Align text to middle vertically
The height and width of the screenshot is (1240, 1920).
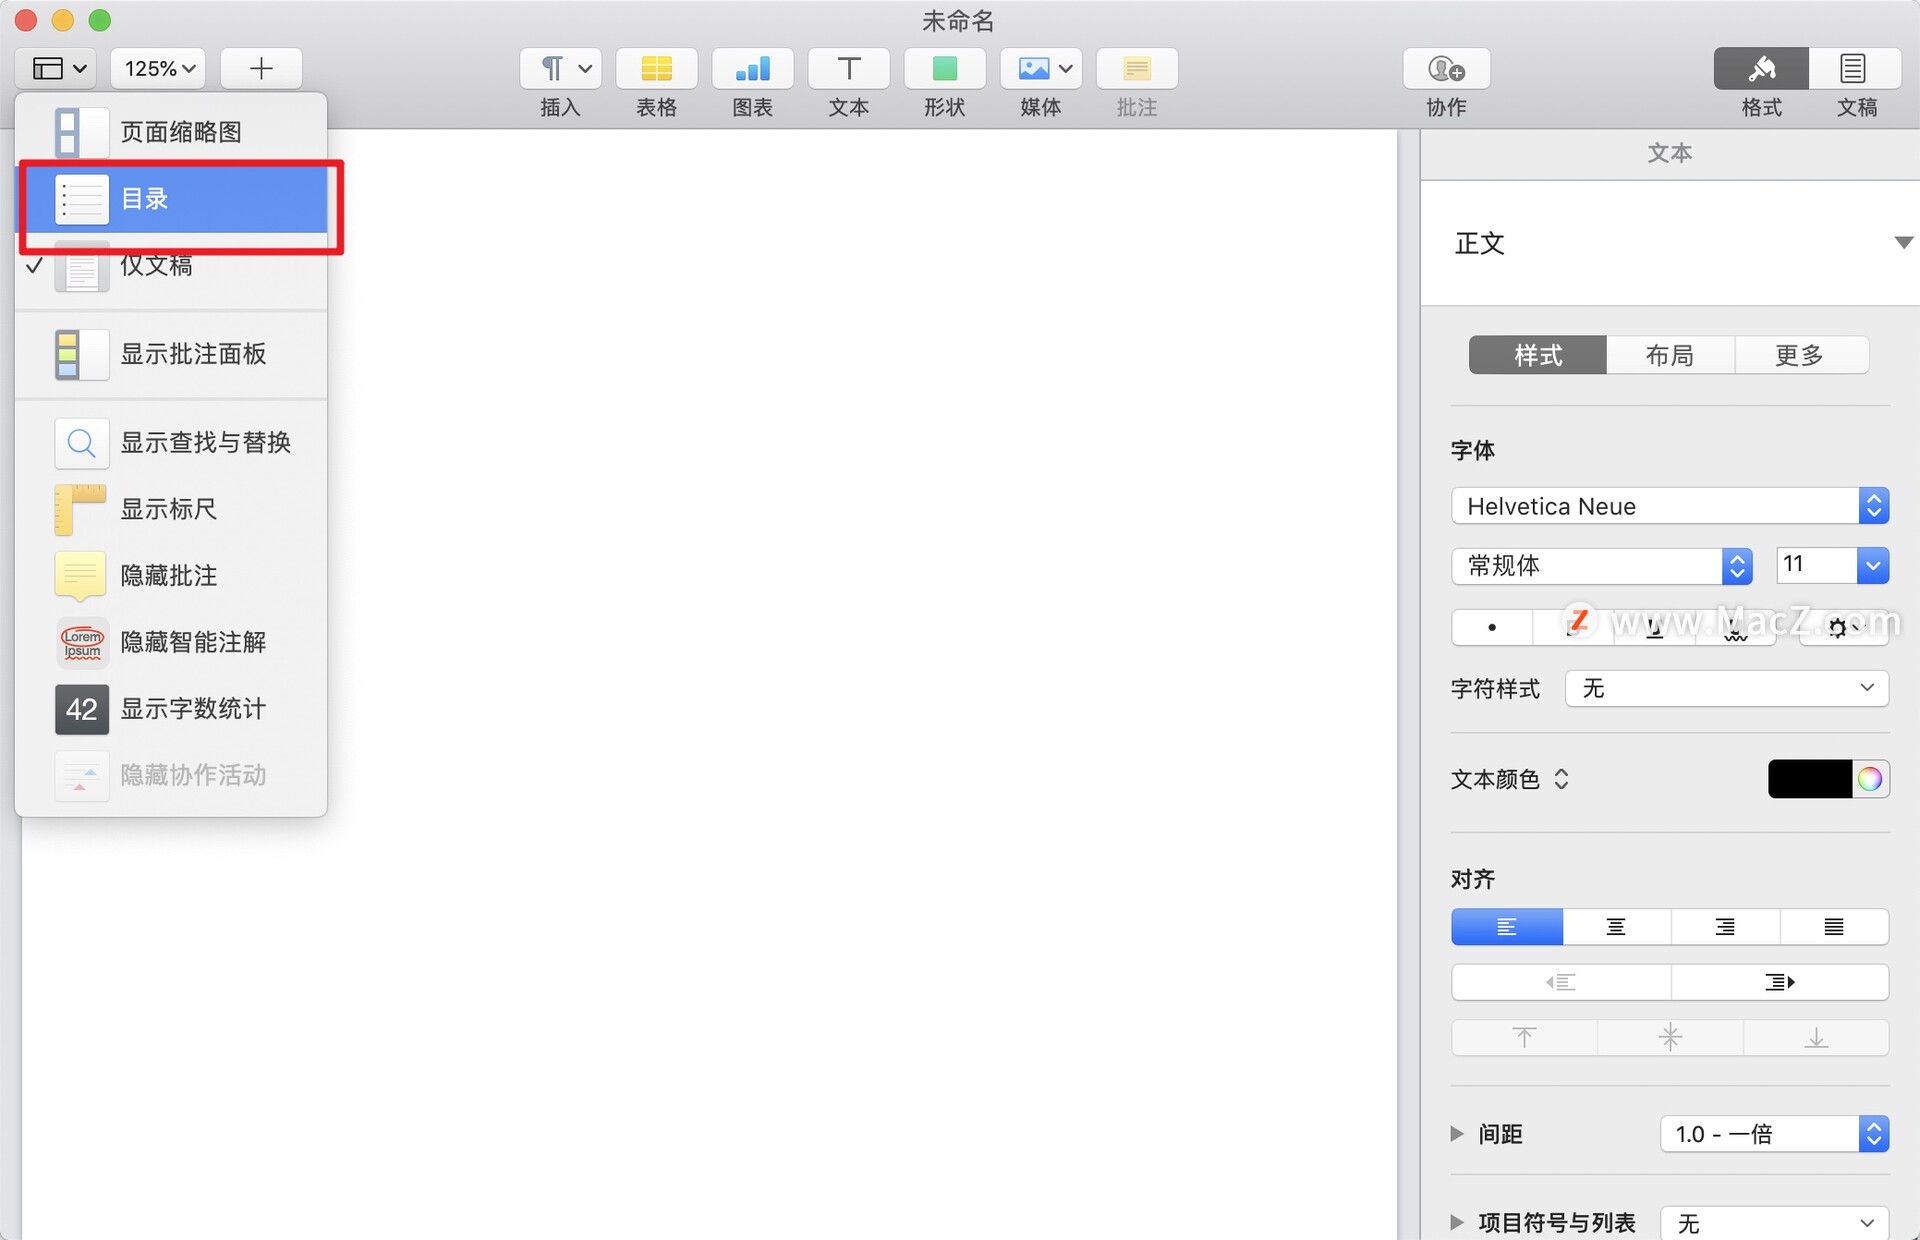1670,1037
